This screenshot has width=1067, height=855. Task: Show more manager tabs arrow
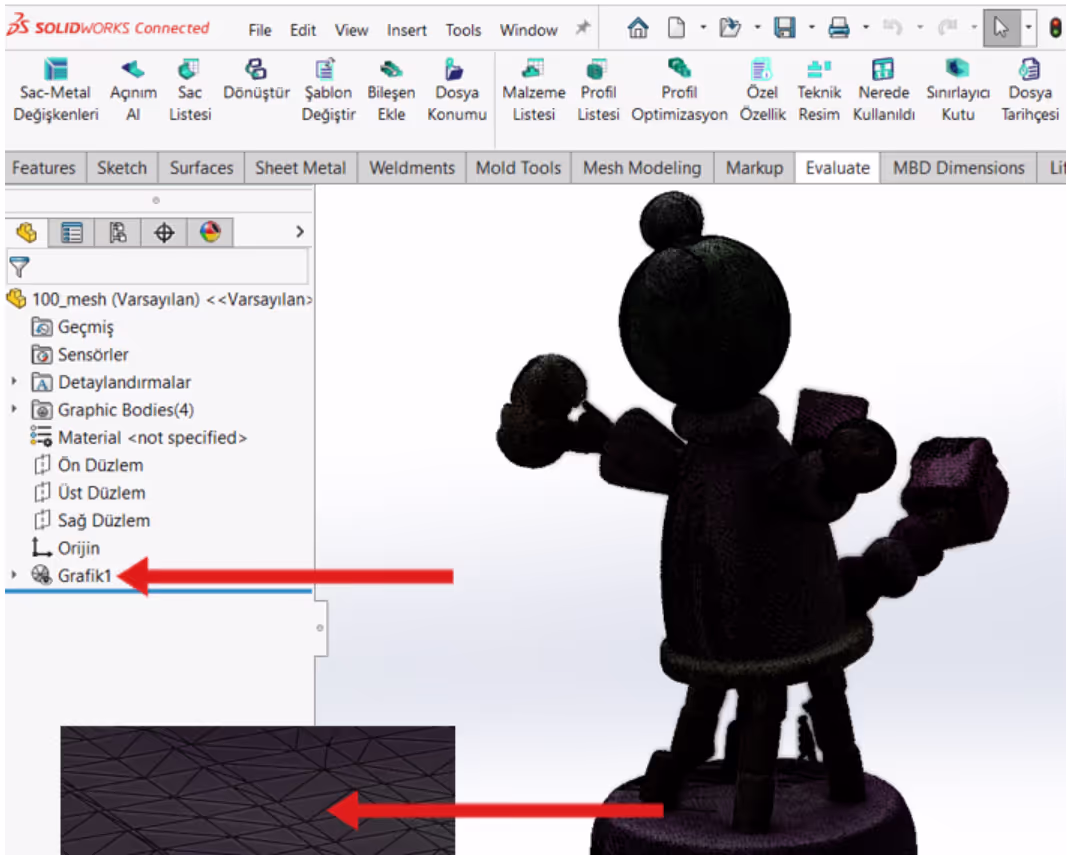tap(299, 232)
